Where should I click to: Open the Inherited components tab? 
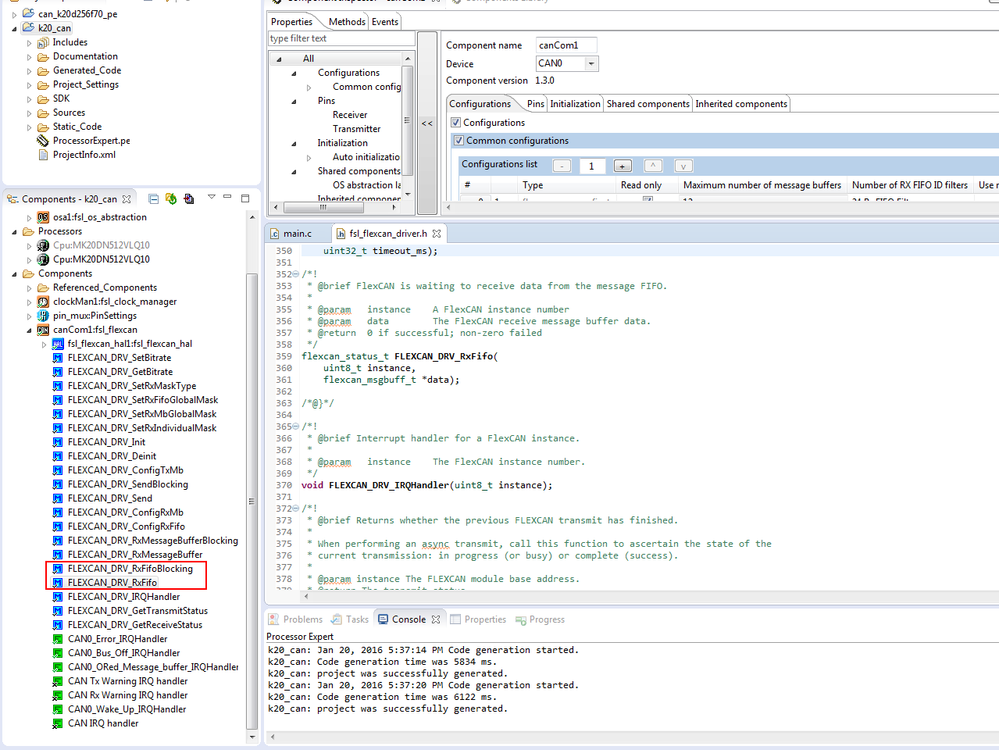click(x=741, y=104)
